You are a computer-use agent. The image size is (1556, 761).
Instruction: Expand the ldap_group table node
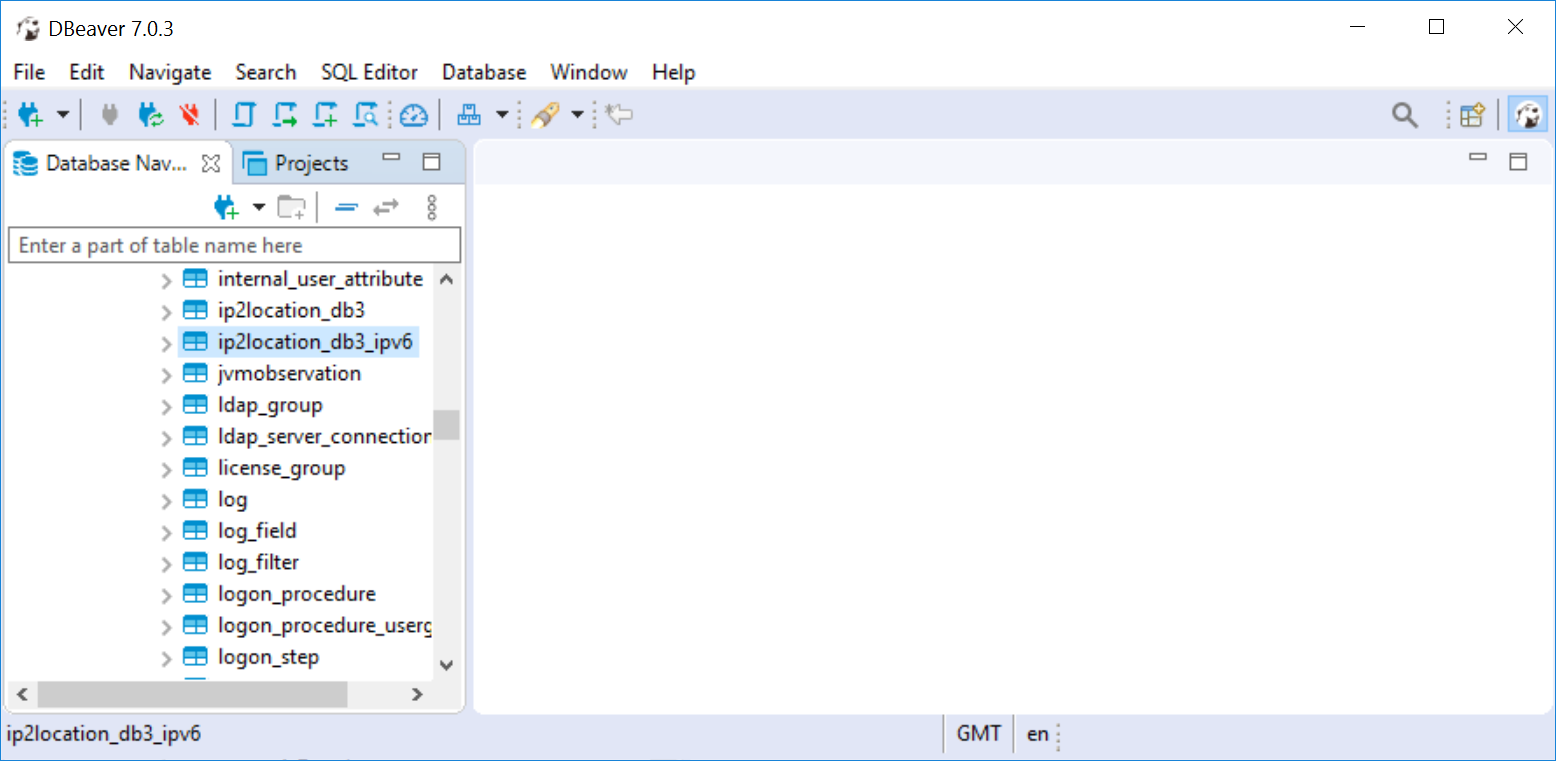pyautogui.click(x=167, y=406)
